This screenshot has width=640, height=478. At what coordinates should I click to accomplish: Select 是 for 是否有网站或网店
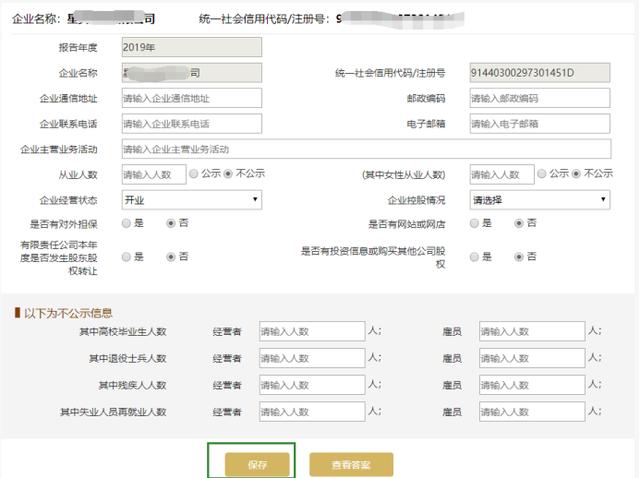pos(474,223)
